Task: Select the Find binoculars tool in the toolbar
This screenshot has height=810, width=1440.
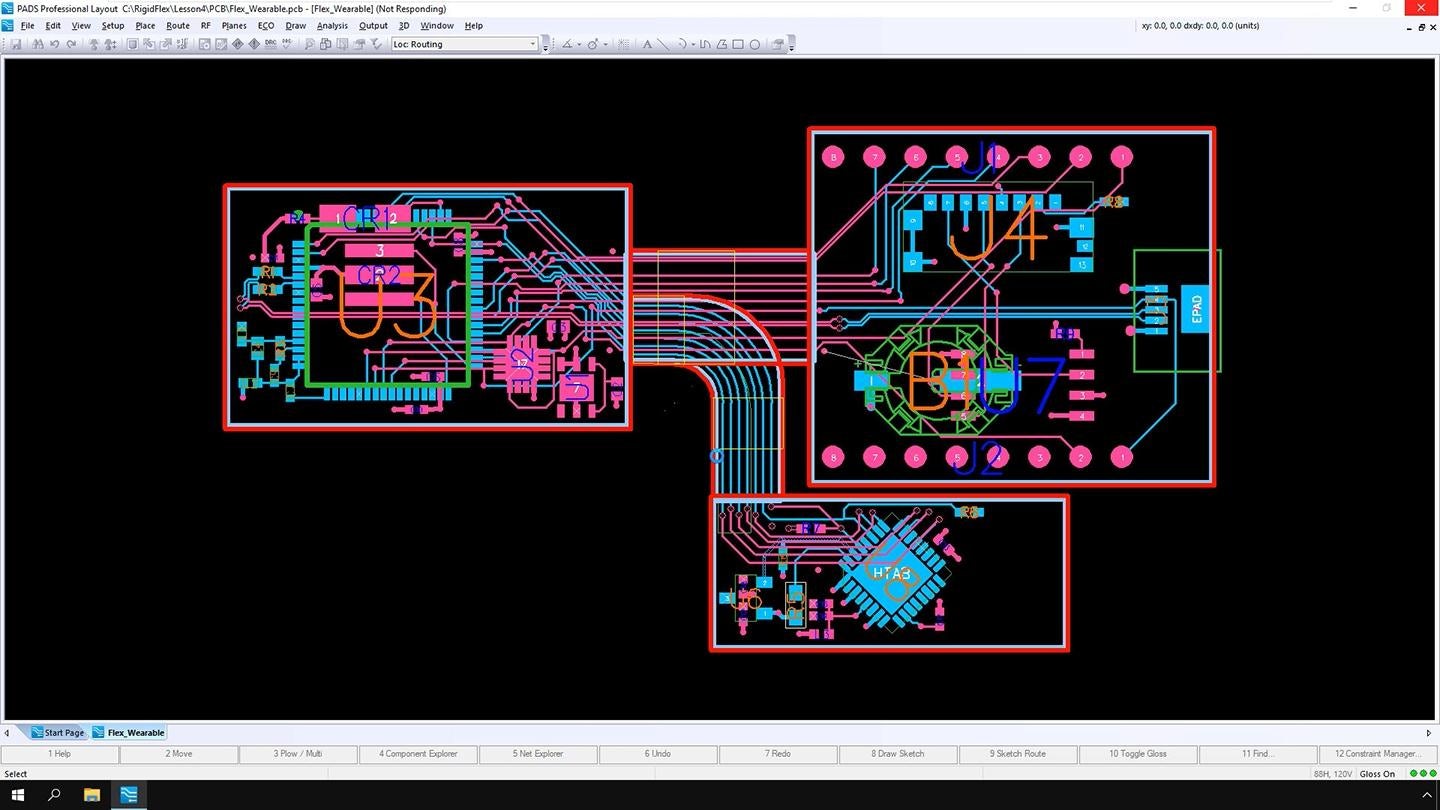Action: tap(37, 44)
